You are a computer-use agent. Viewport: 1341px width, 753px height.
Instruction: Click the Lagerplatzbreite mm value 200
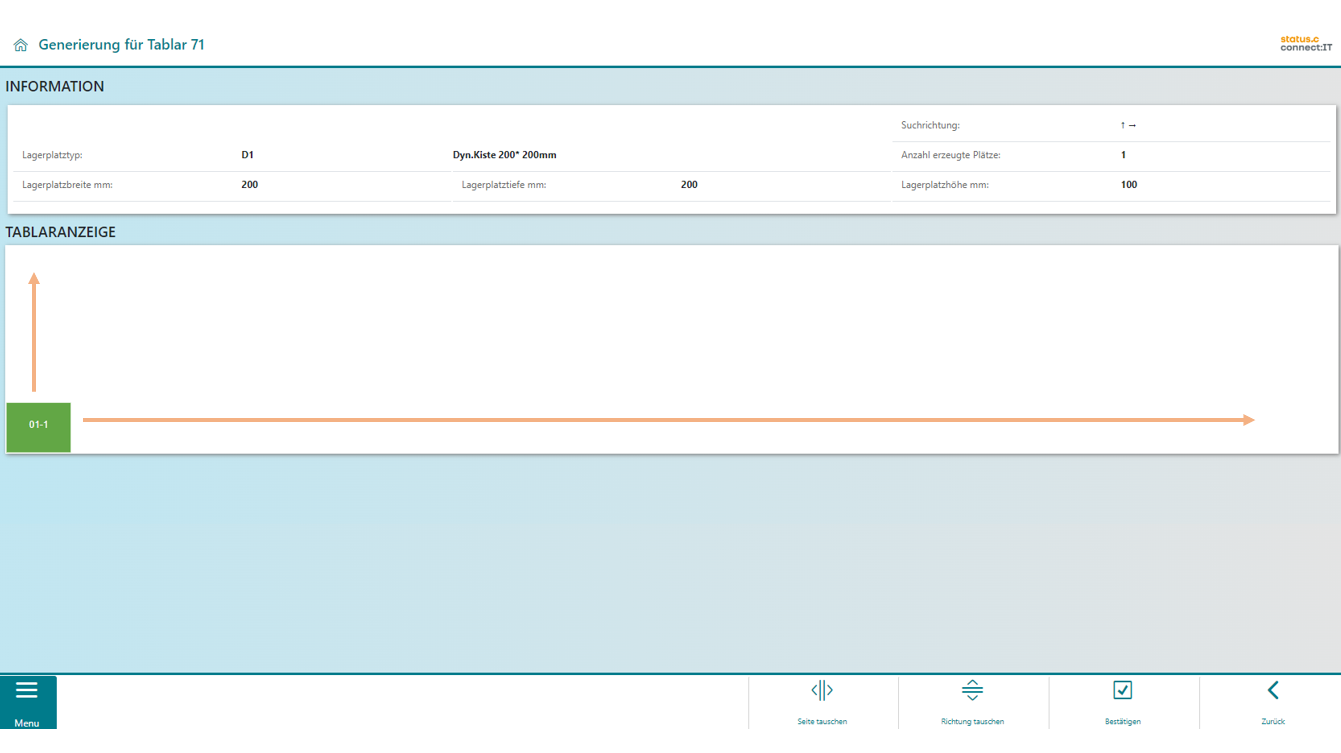pyautogui.click(x=249, y=185)
